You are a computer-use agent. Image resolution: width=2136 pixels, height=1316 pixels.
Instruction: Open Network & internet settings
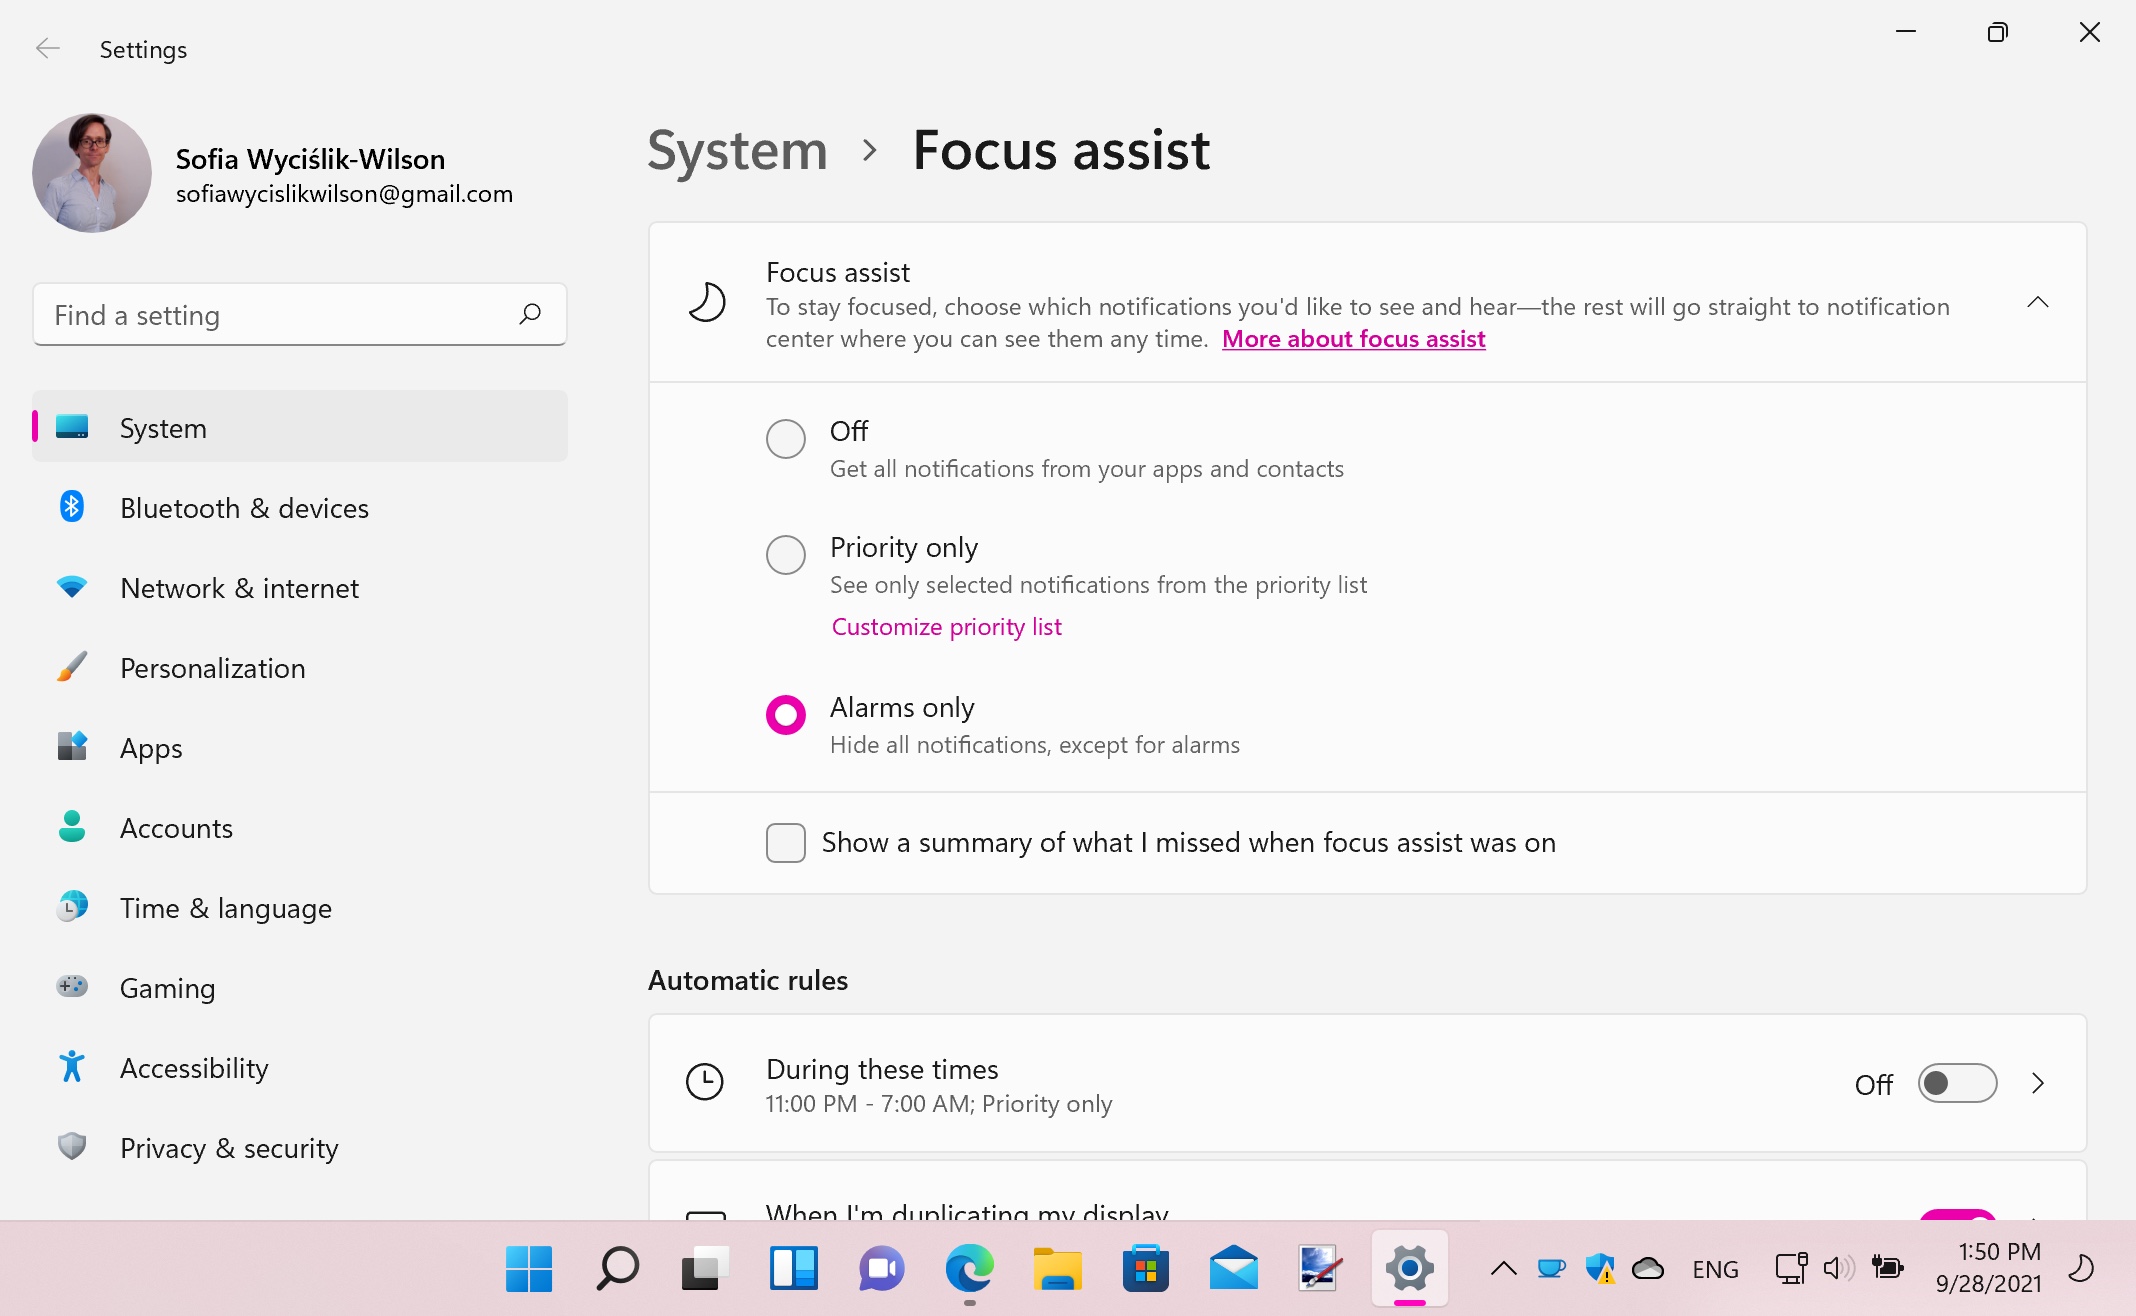pos(299,587)
